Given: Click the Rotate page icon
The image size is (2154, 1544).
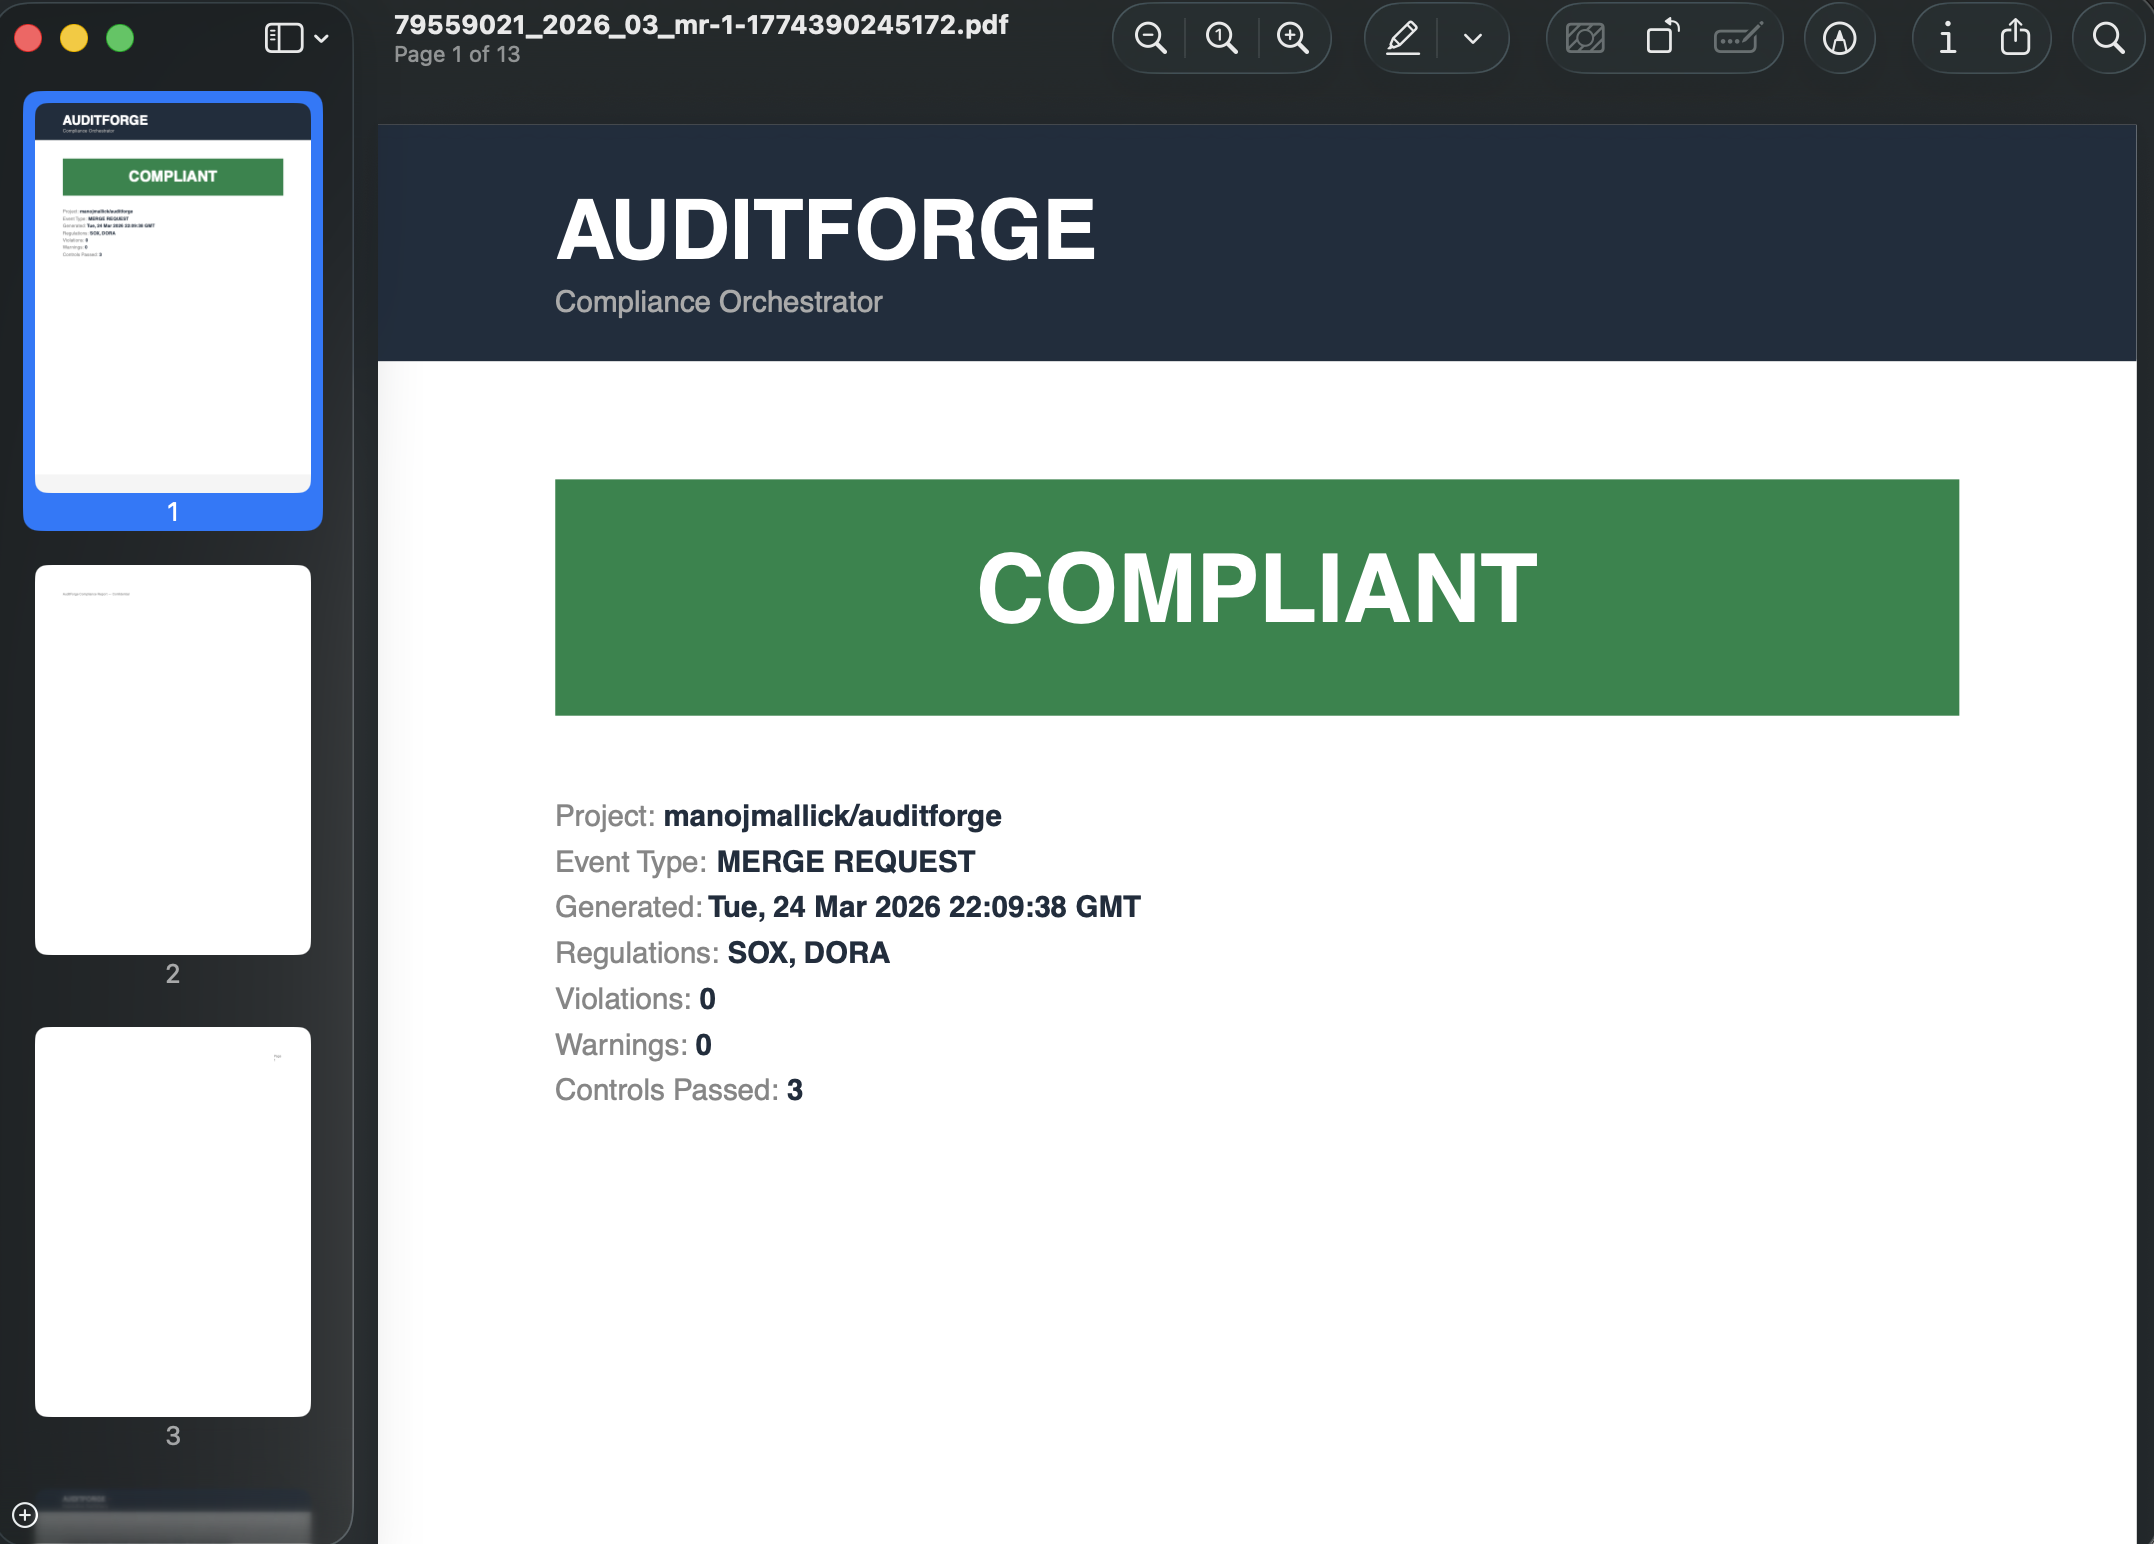Looking at the screenshot, I should [1662, 39].
